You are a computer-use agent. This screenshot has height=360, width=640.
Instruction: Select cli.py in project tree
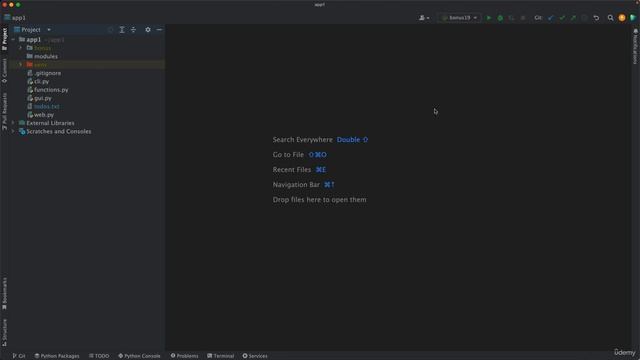coord(41,81)
